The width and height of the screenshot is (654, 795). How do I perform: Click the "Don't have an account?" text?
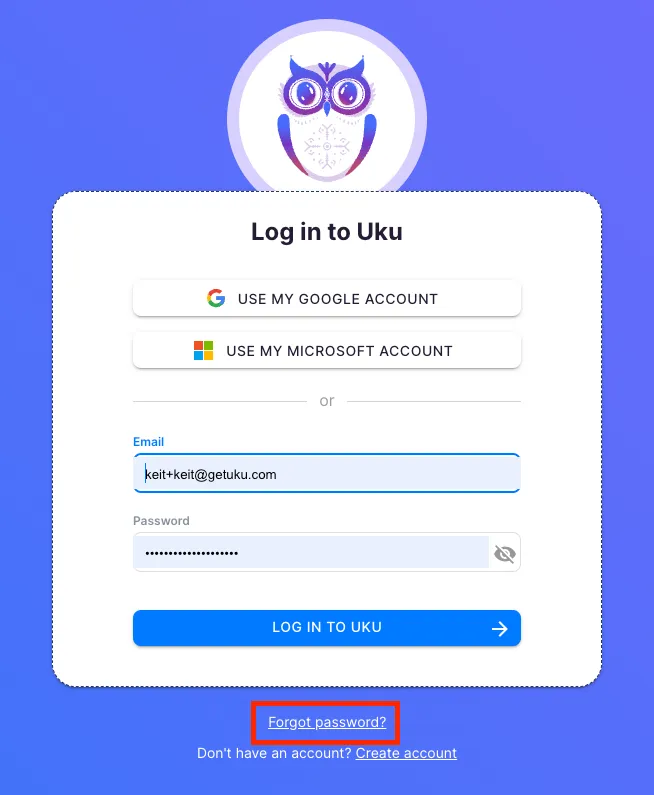(274, 753)
